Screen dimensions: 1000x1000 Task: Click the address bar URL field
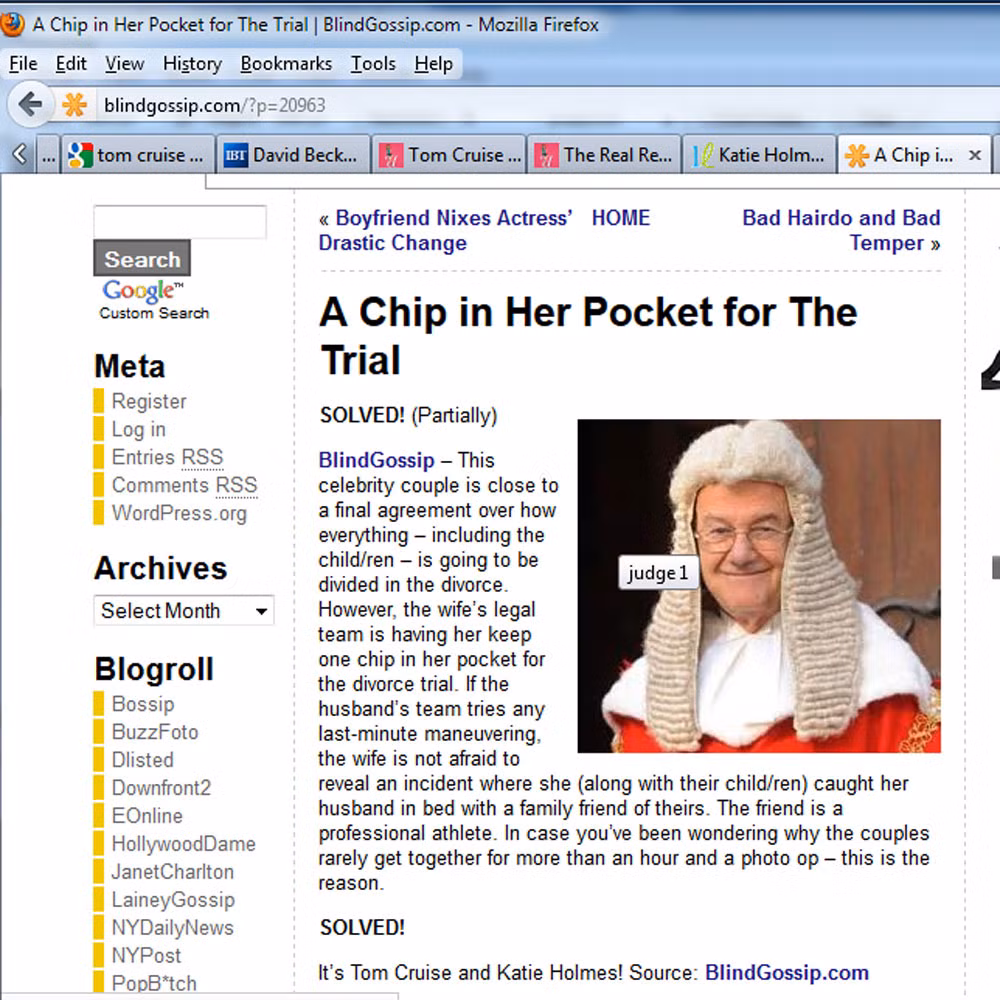tap(548, 105)
